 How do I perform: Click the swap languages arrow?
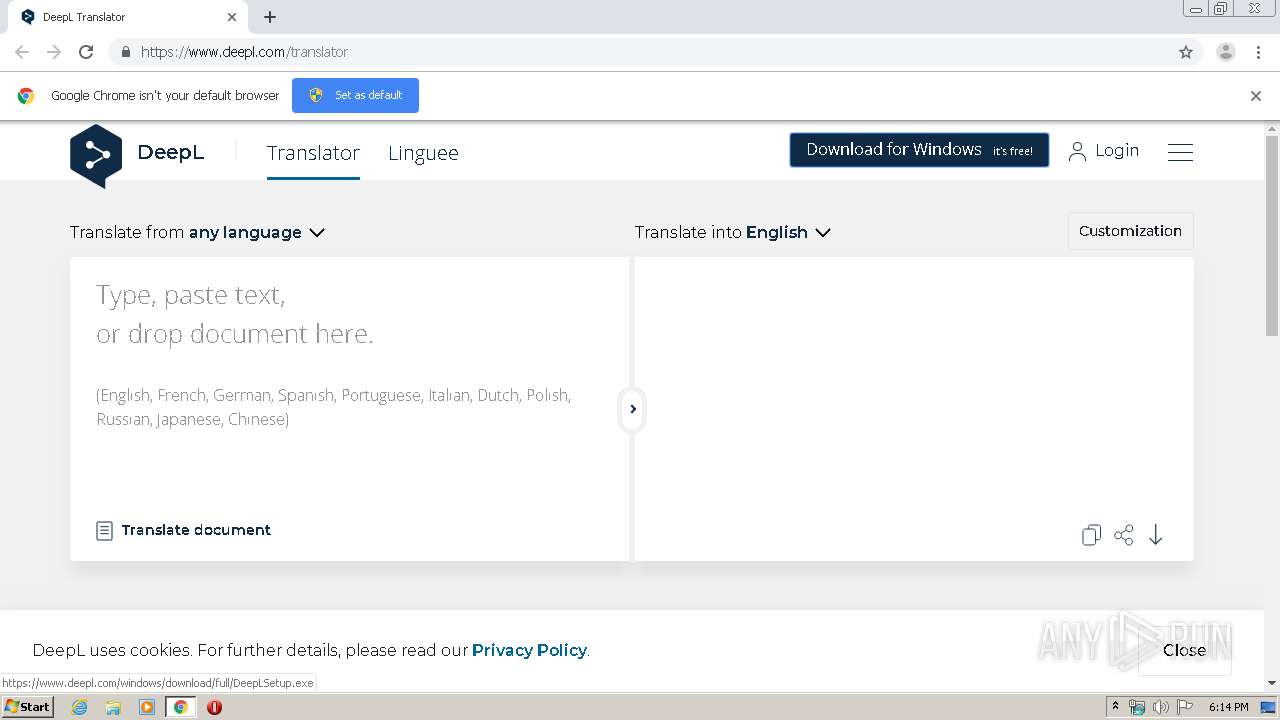point(633,409)
